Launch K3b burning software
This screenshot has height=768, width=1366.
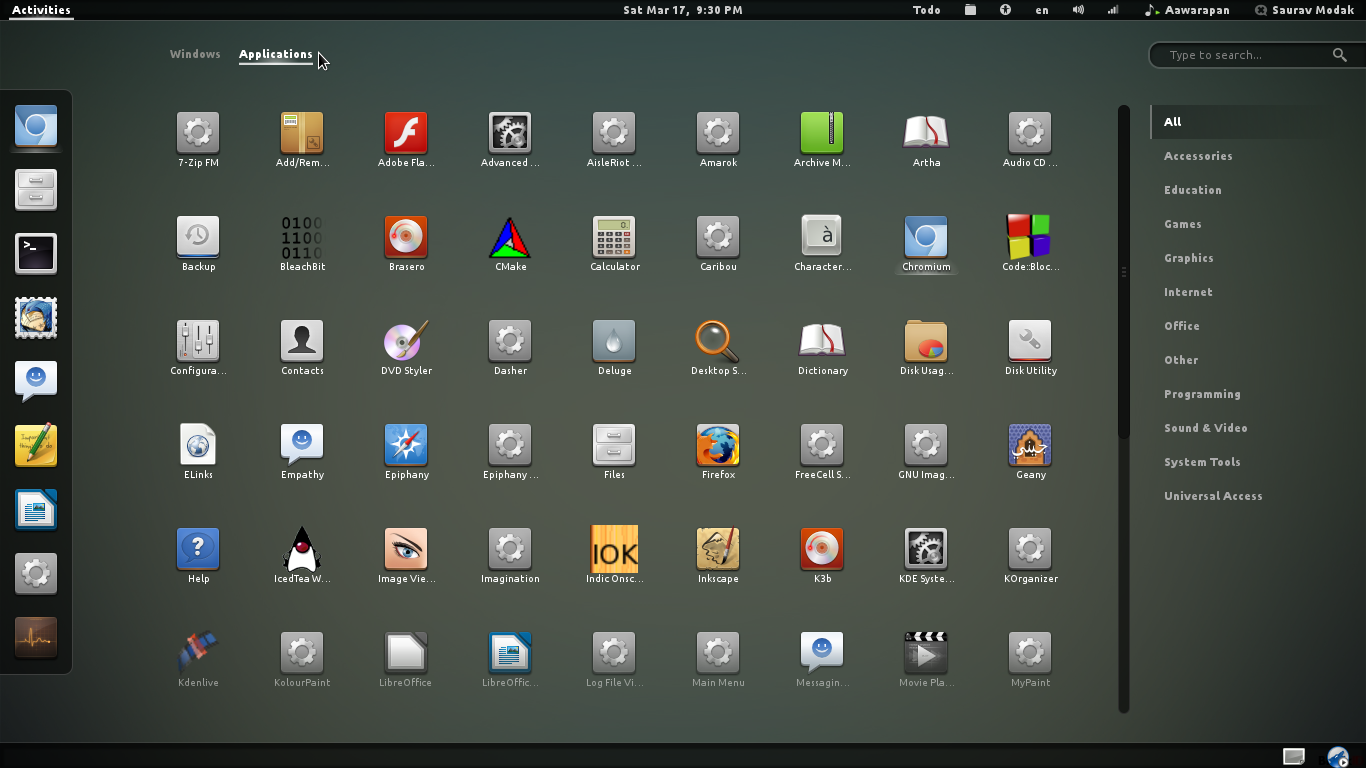821,548
